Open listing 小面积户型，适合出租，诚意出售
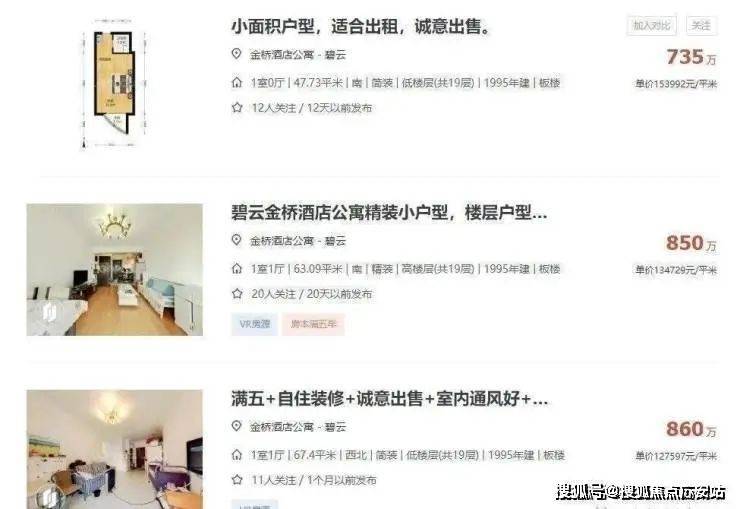Screen dimensions: 740x509 pos(360,26)
